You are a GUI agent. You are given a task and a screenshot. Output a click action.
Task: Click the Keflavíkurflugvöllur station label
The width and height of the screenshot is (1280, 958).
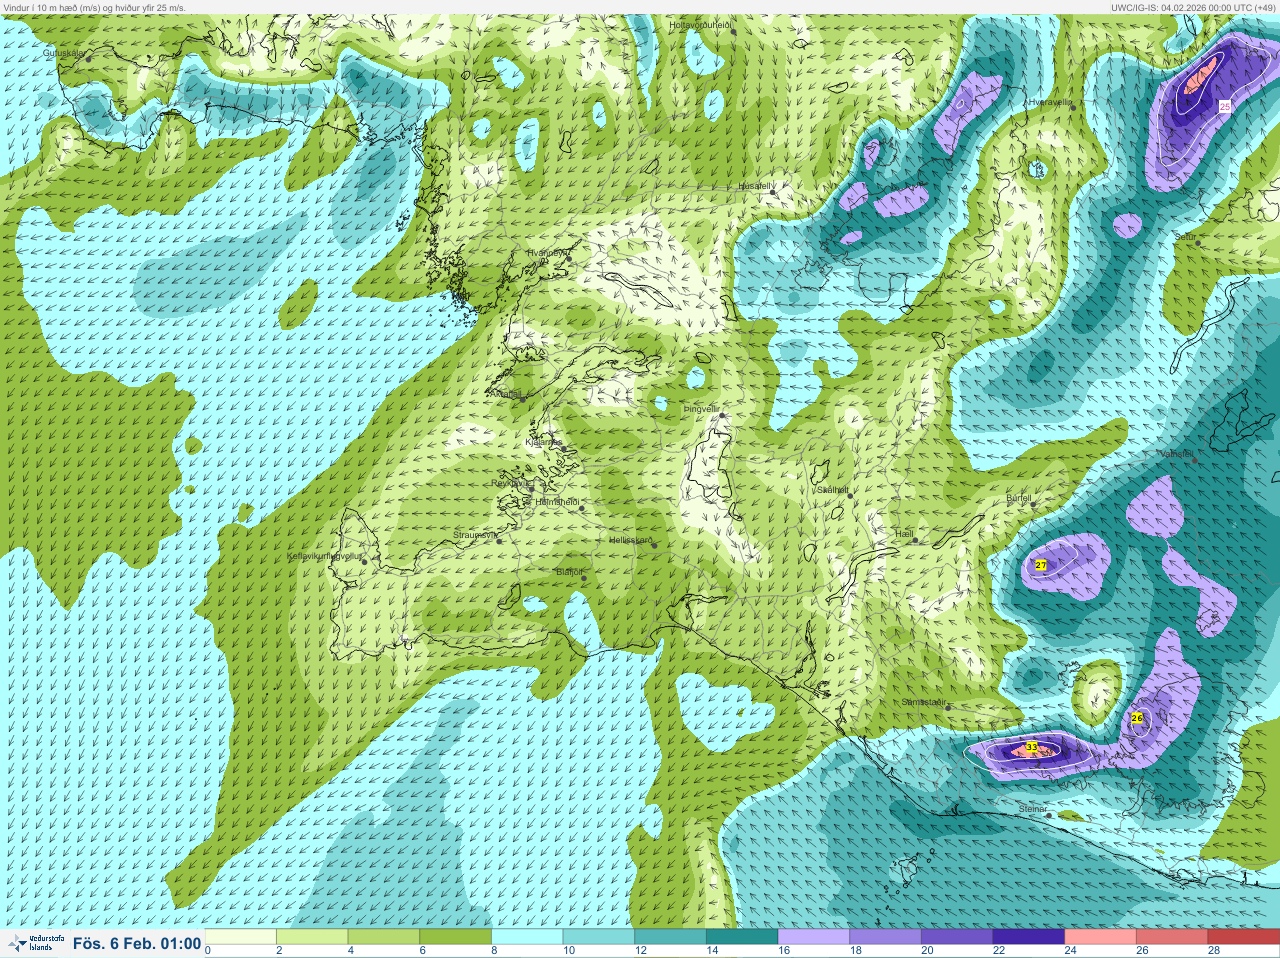(x=324, y=555)
